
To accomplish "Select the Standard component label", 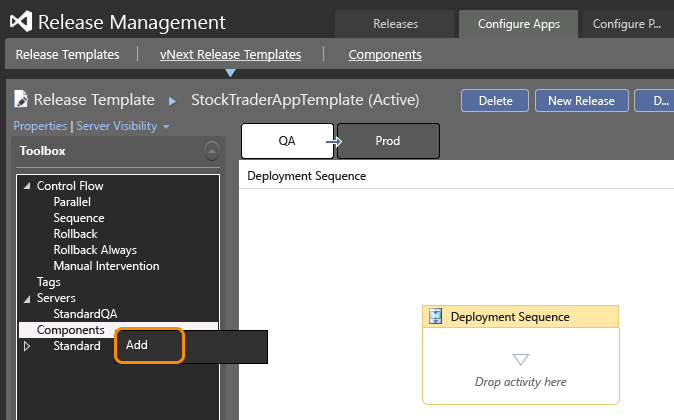I will 77,346.
